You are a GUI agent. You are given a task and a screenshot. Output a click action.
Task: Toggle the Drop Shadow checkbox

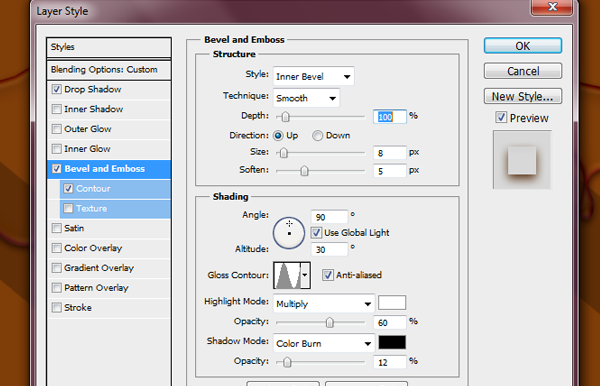click(57, 89)
